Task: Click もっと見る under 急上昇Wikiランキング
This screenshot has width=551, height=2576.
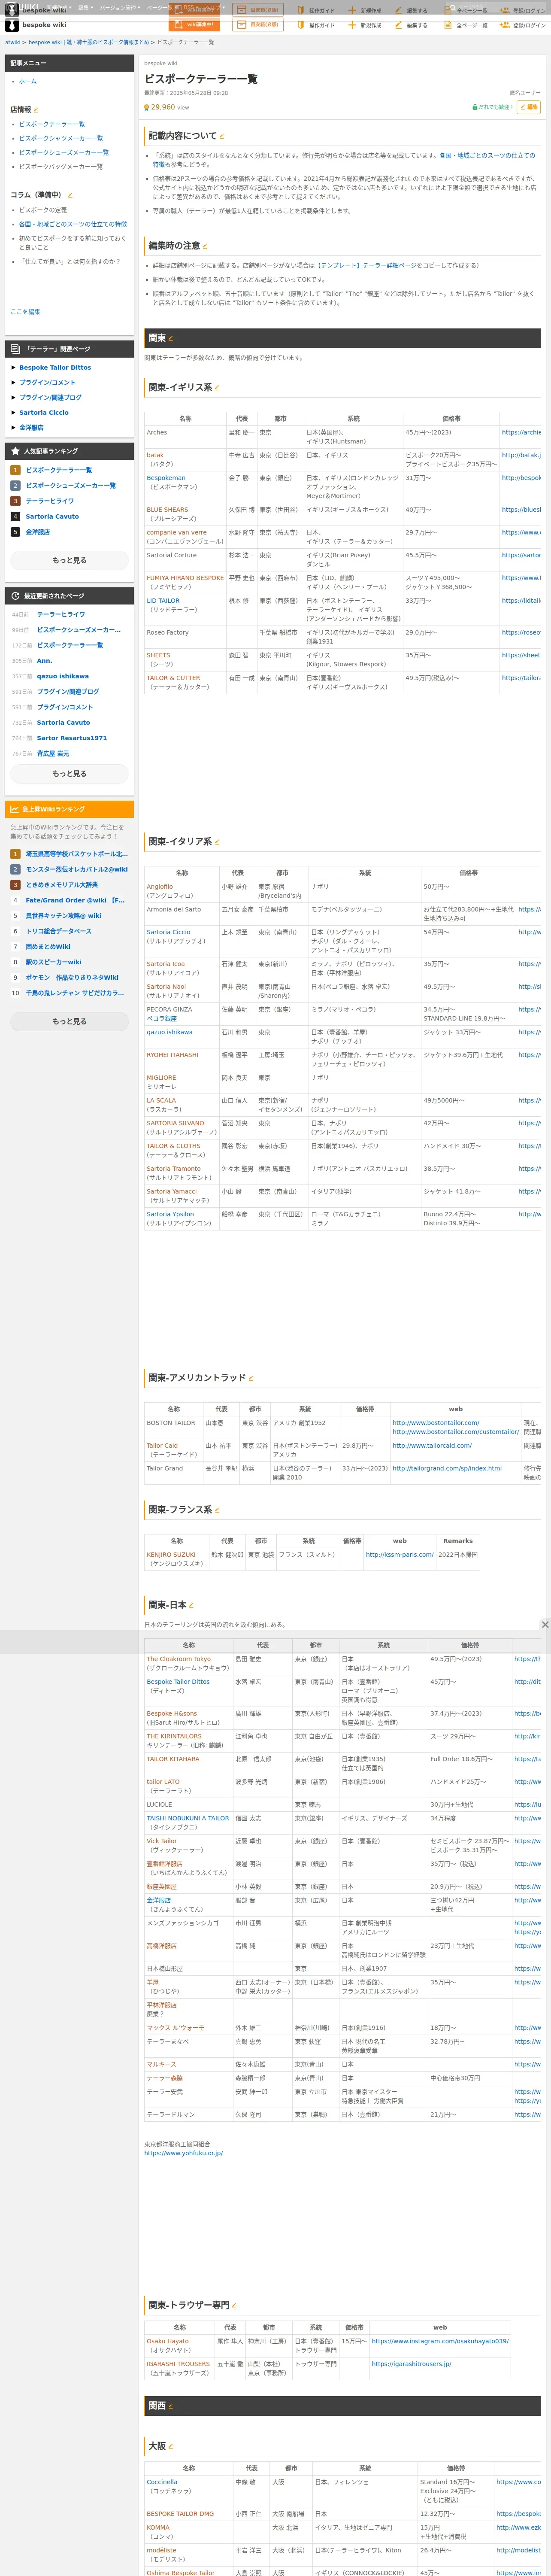Action: tap(69, 1021)
